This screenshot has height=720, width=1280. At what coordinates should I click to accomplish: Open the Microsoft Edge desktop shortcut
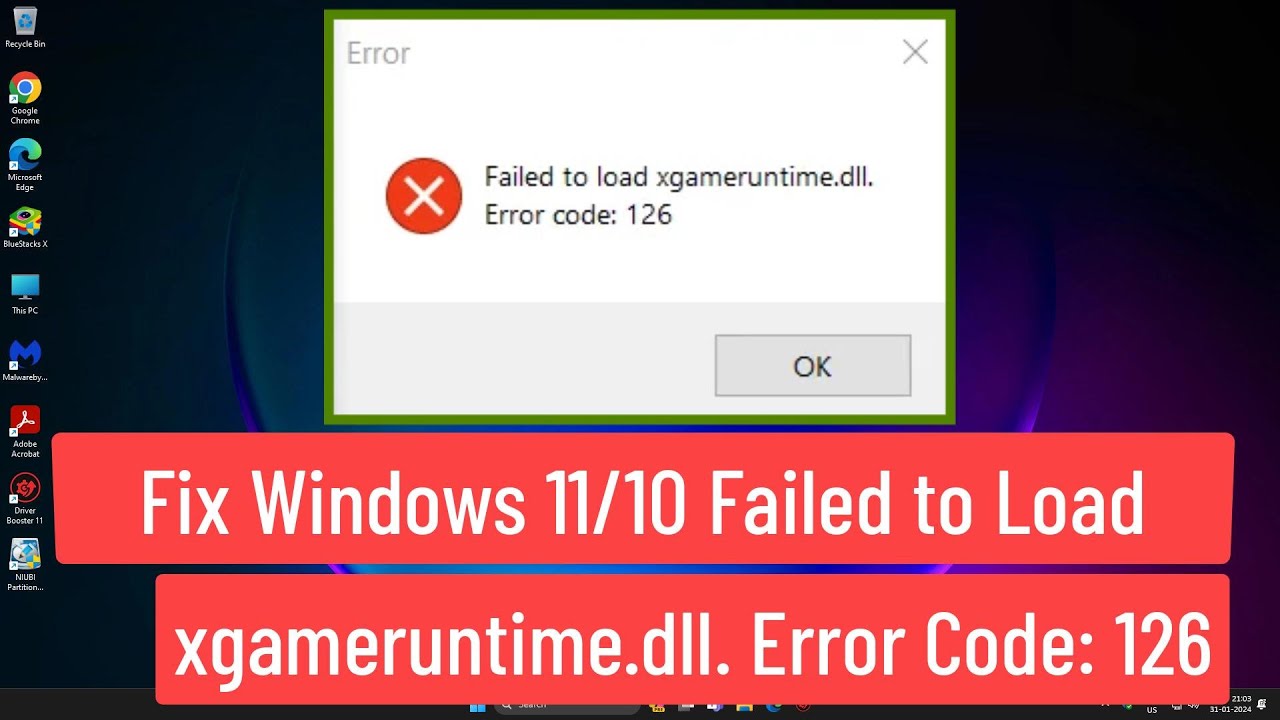tap(25, 165)
